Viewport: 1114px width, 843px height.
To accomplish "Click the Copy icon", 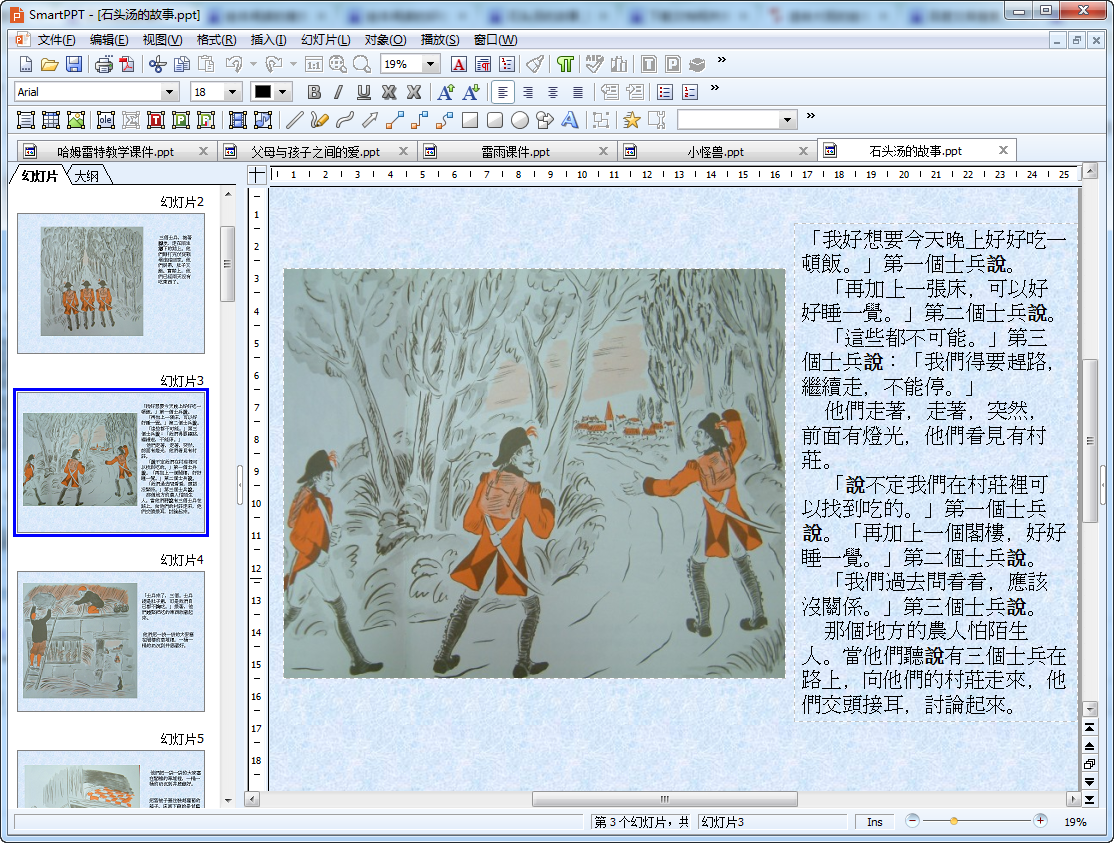I will pos(182,65).
